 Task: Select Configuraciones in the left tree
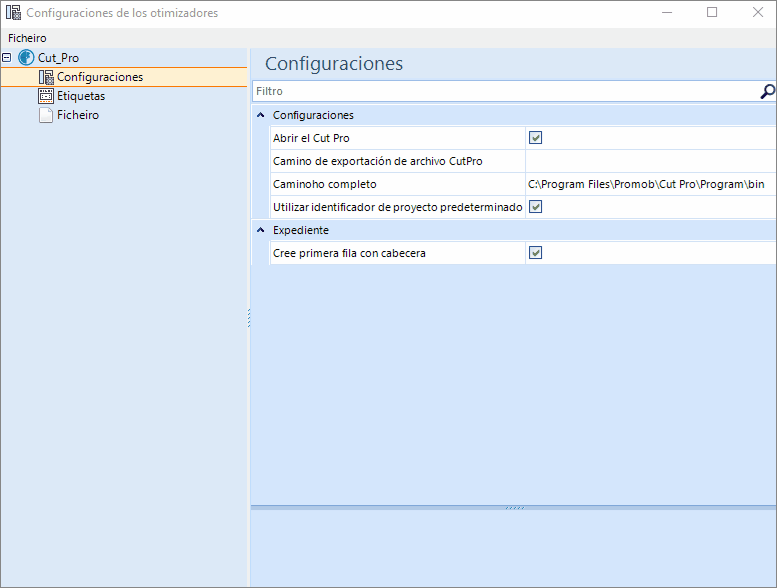(100, 77)
